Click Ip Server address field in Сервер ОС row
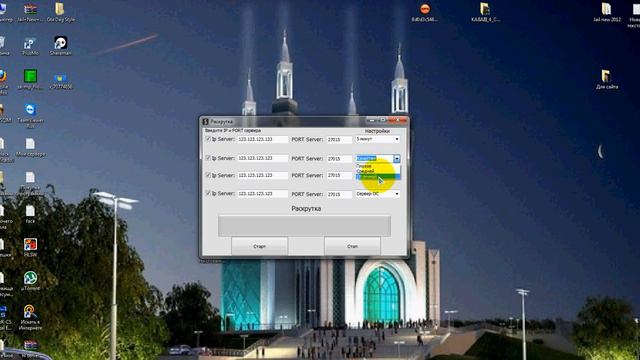 (x=262, y=193)
